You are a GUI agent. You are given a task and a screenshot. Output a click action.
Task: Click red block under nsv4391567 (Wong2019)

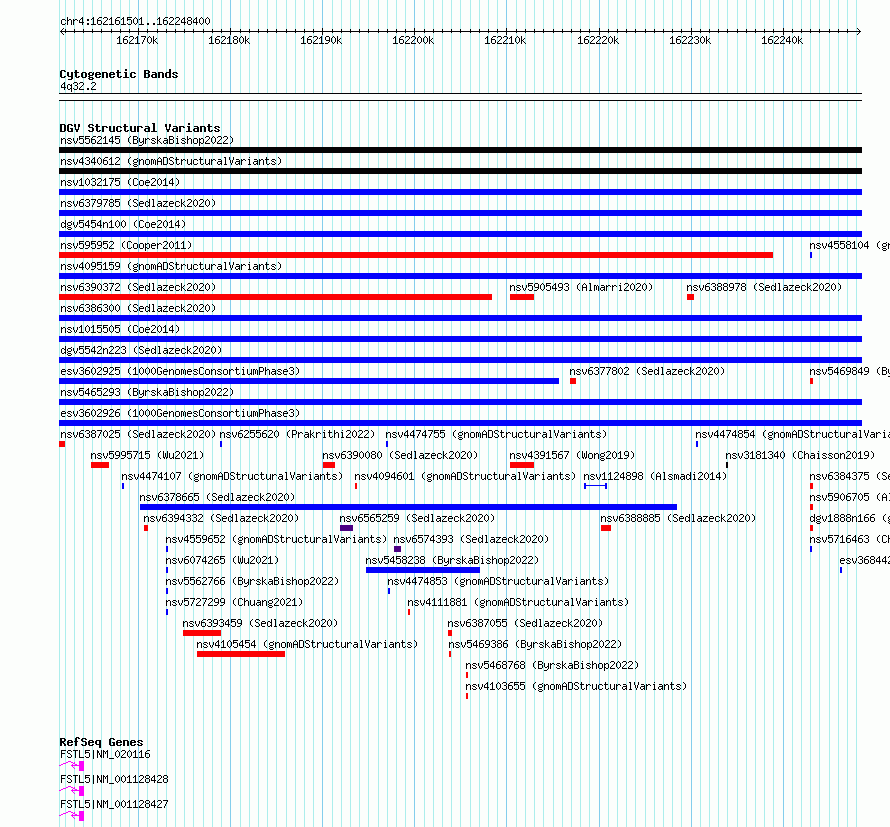522,465
